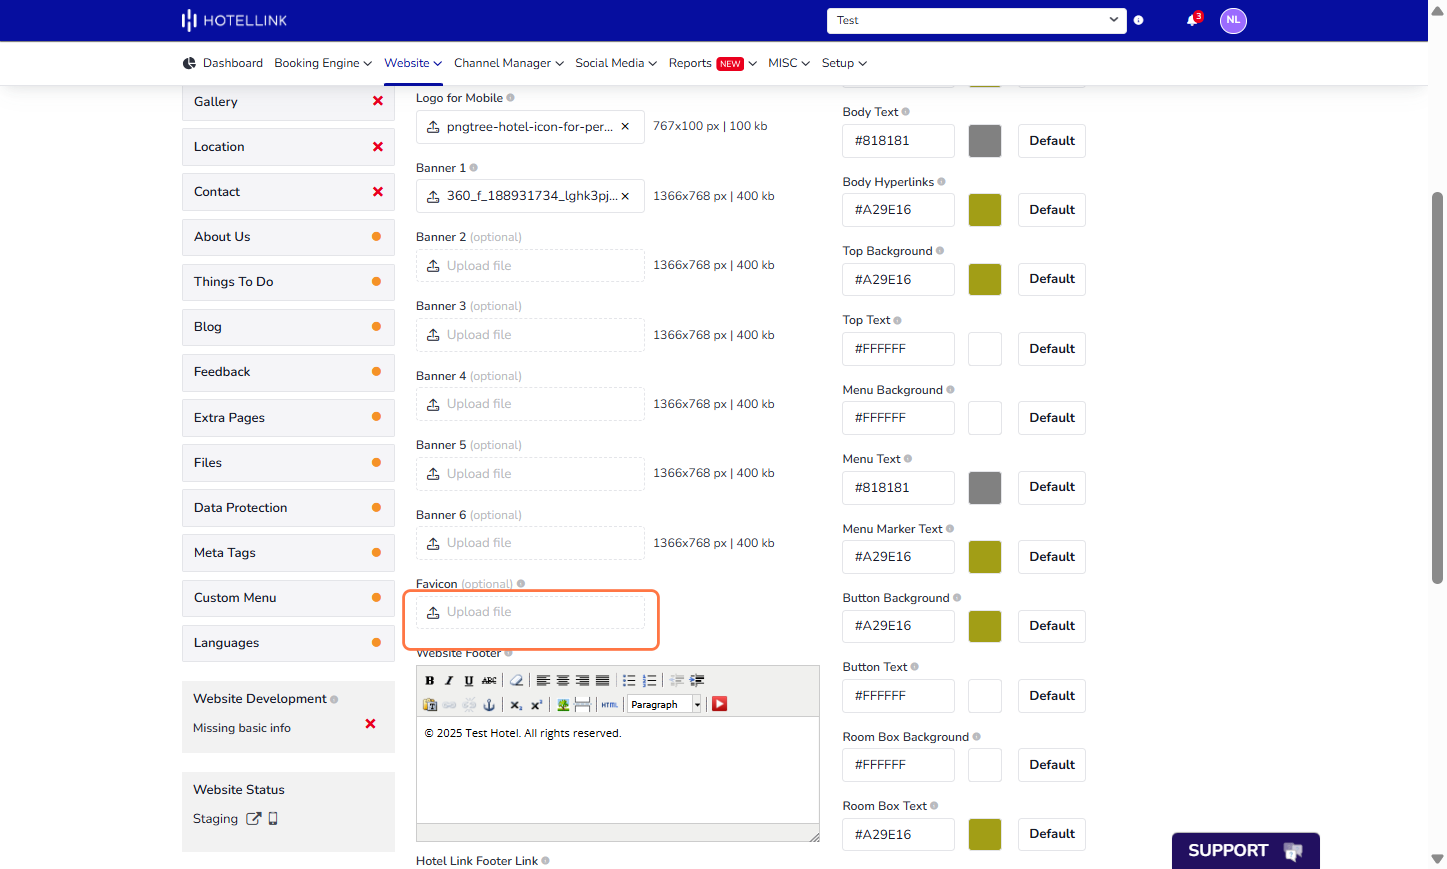
Task: Upload a Favicon file
Action: [x=530, y=612]
